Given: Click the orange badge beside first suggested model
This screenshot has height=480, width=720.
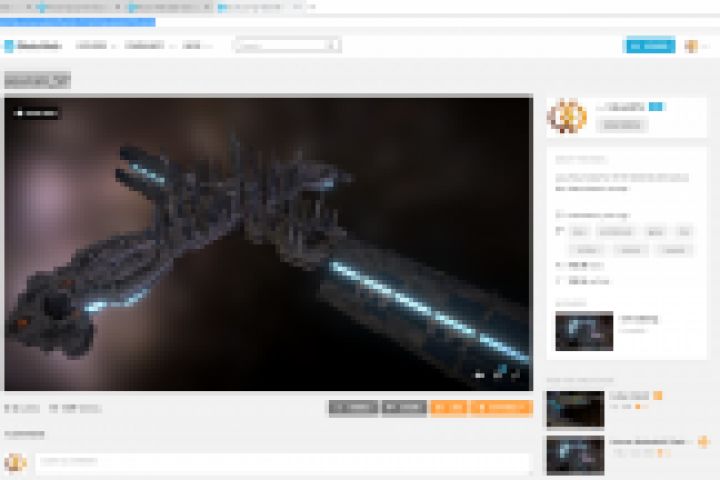Looking at the screenshot, I should (658, 396).
